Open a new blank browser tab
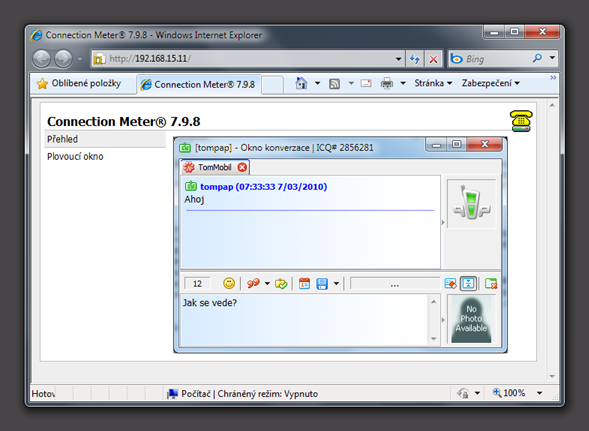This screenshot has width=589, height=431. [x=272, y=85]
